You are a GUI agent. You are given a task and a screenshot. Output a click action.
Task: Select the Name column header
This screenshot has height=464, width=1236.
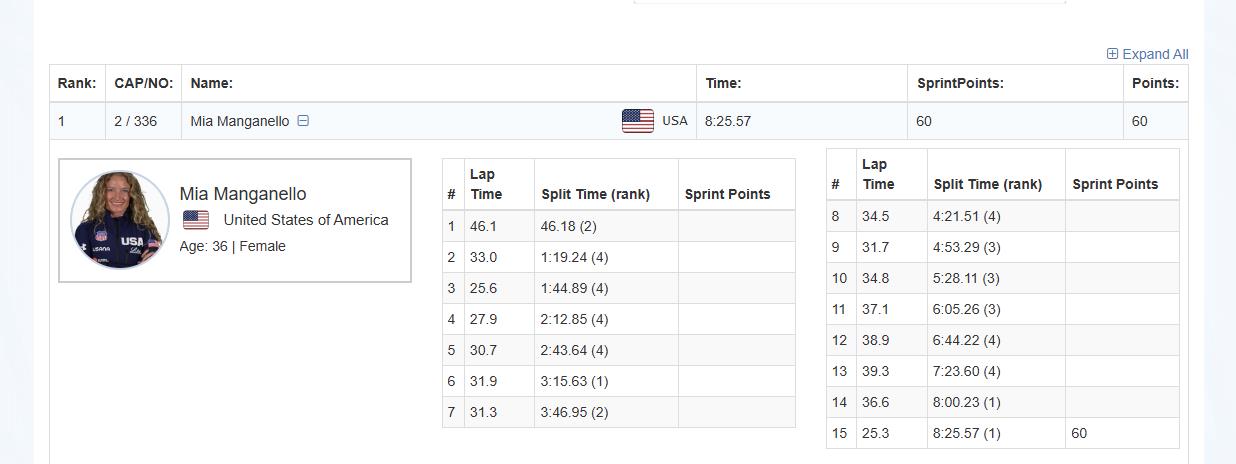211,84
